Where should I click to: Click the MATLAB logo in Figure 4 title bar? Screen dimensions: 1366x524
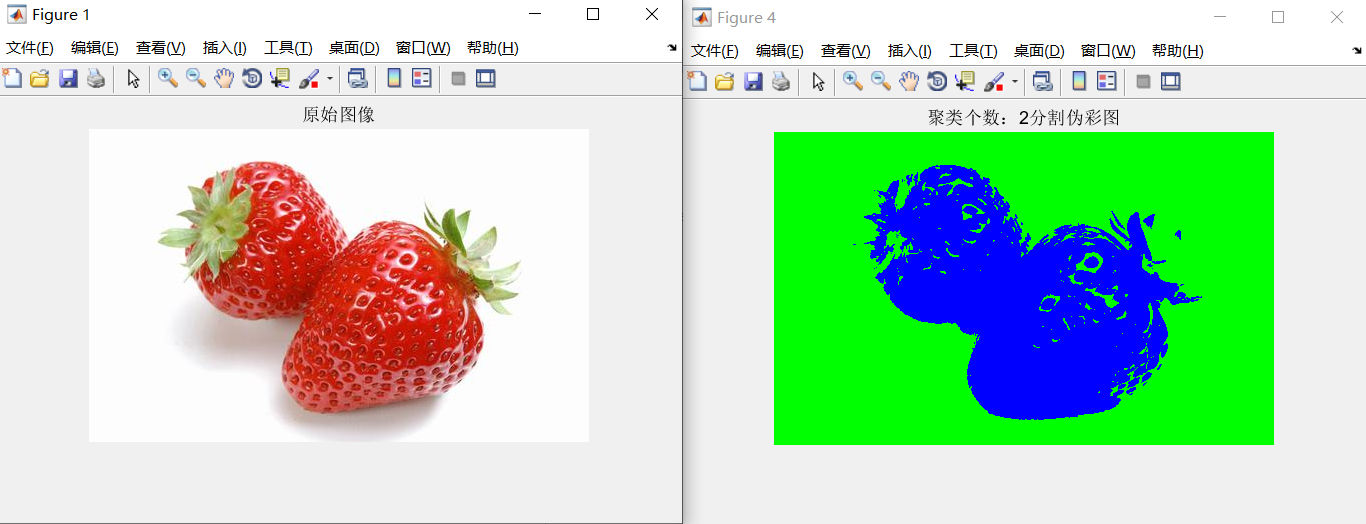702,17
